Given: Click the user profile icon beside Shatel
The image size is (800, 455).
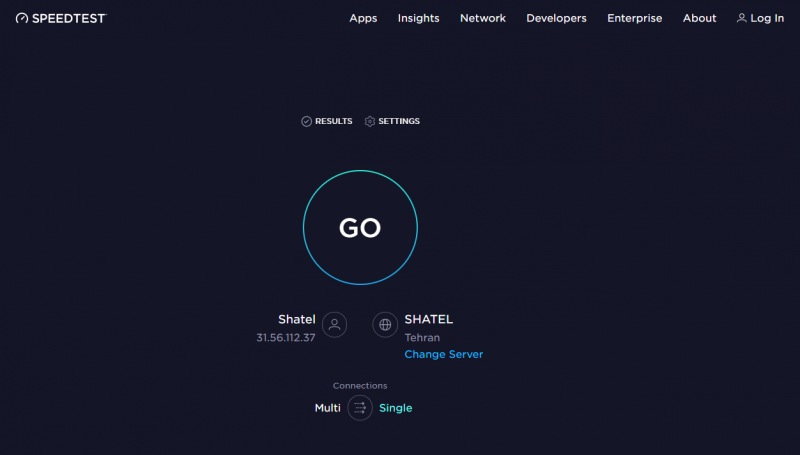Looking at the screenshot, I should 335,324.
